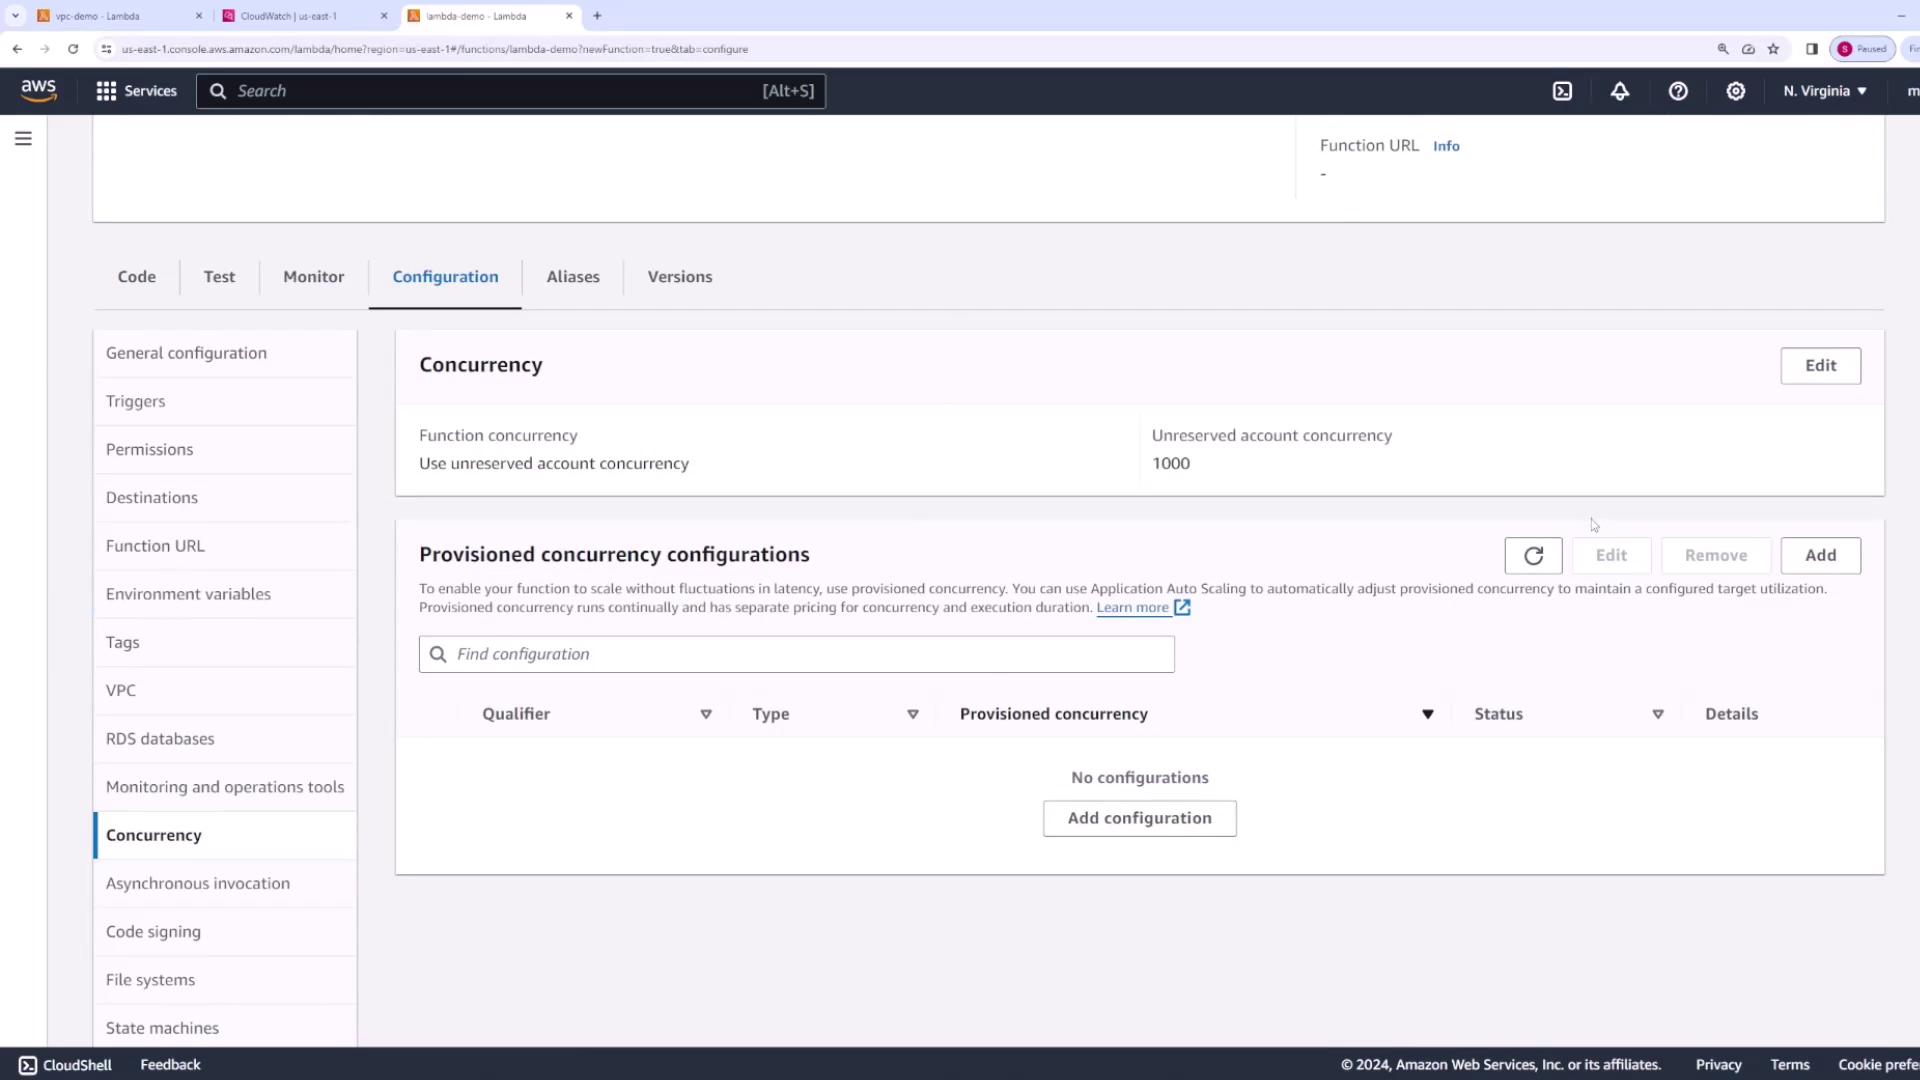Screen dimensions: 1920x1080
Task: Switch to the Monitor tab
Action: (313, 277)
